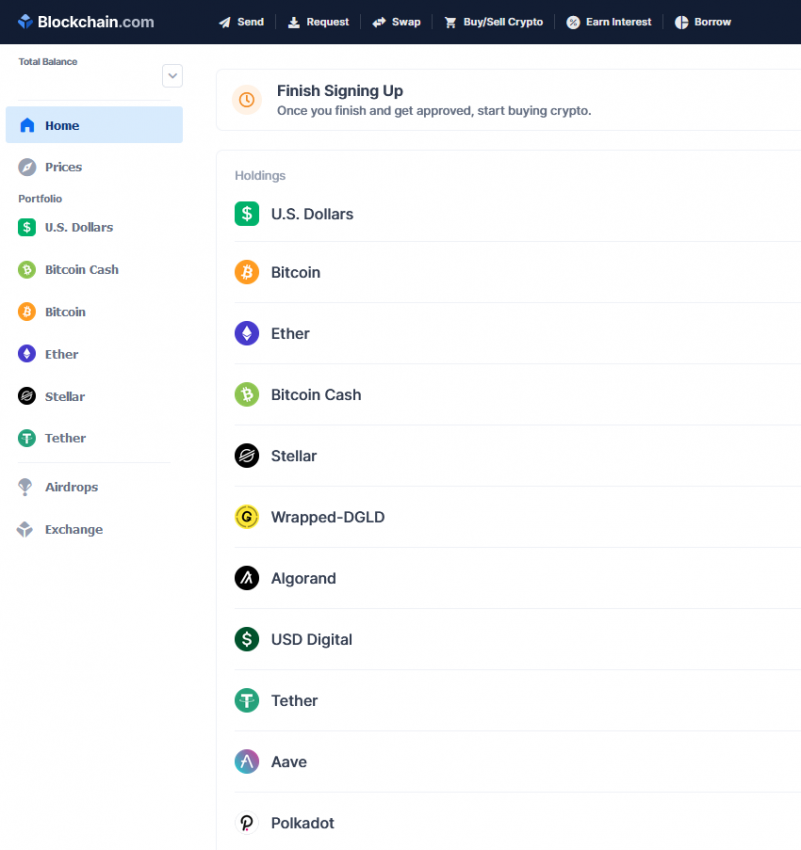This screenshot has height=850, width=801.
Task: Click the clock icon beside Finish Signing Up
Action: 247,100
